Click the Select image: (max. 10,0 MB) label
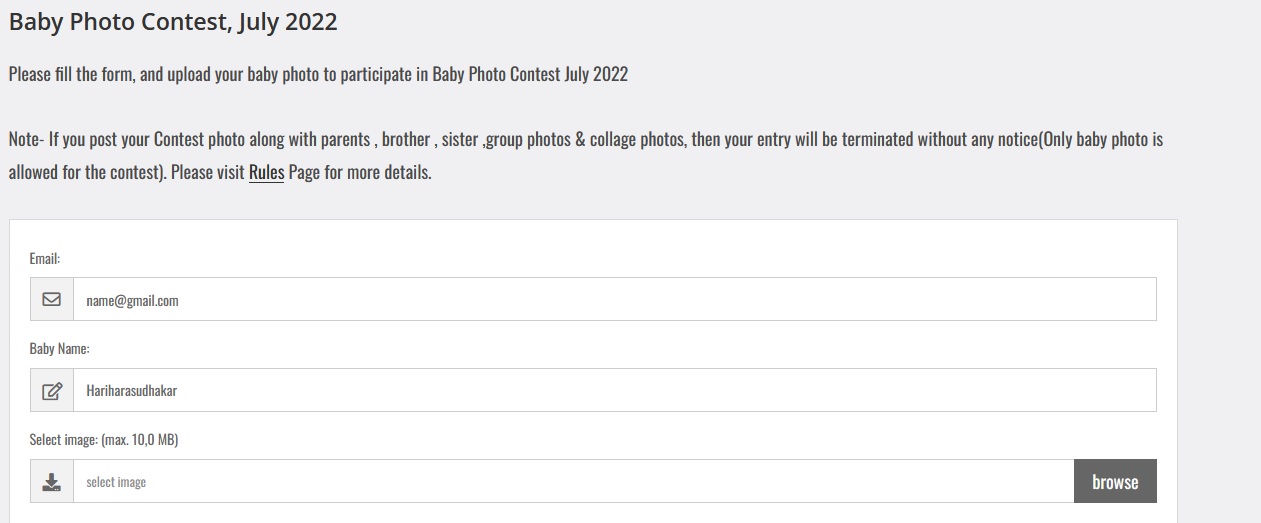This screenshot has height=523, width=1261. tap(104, 440)
